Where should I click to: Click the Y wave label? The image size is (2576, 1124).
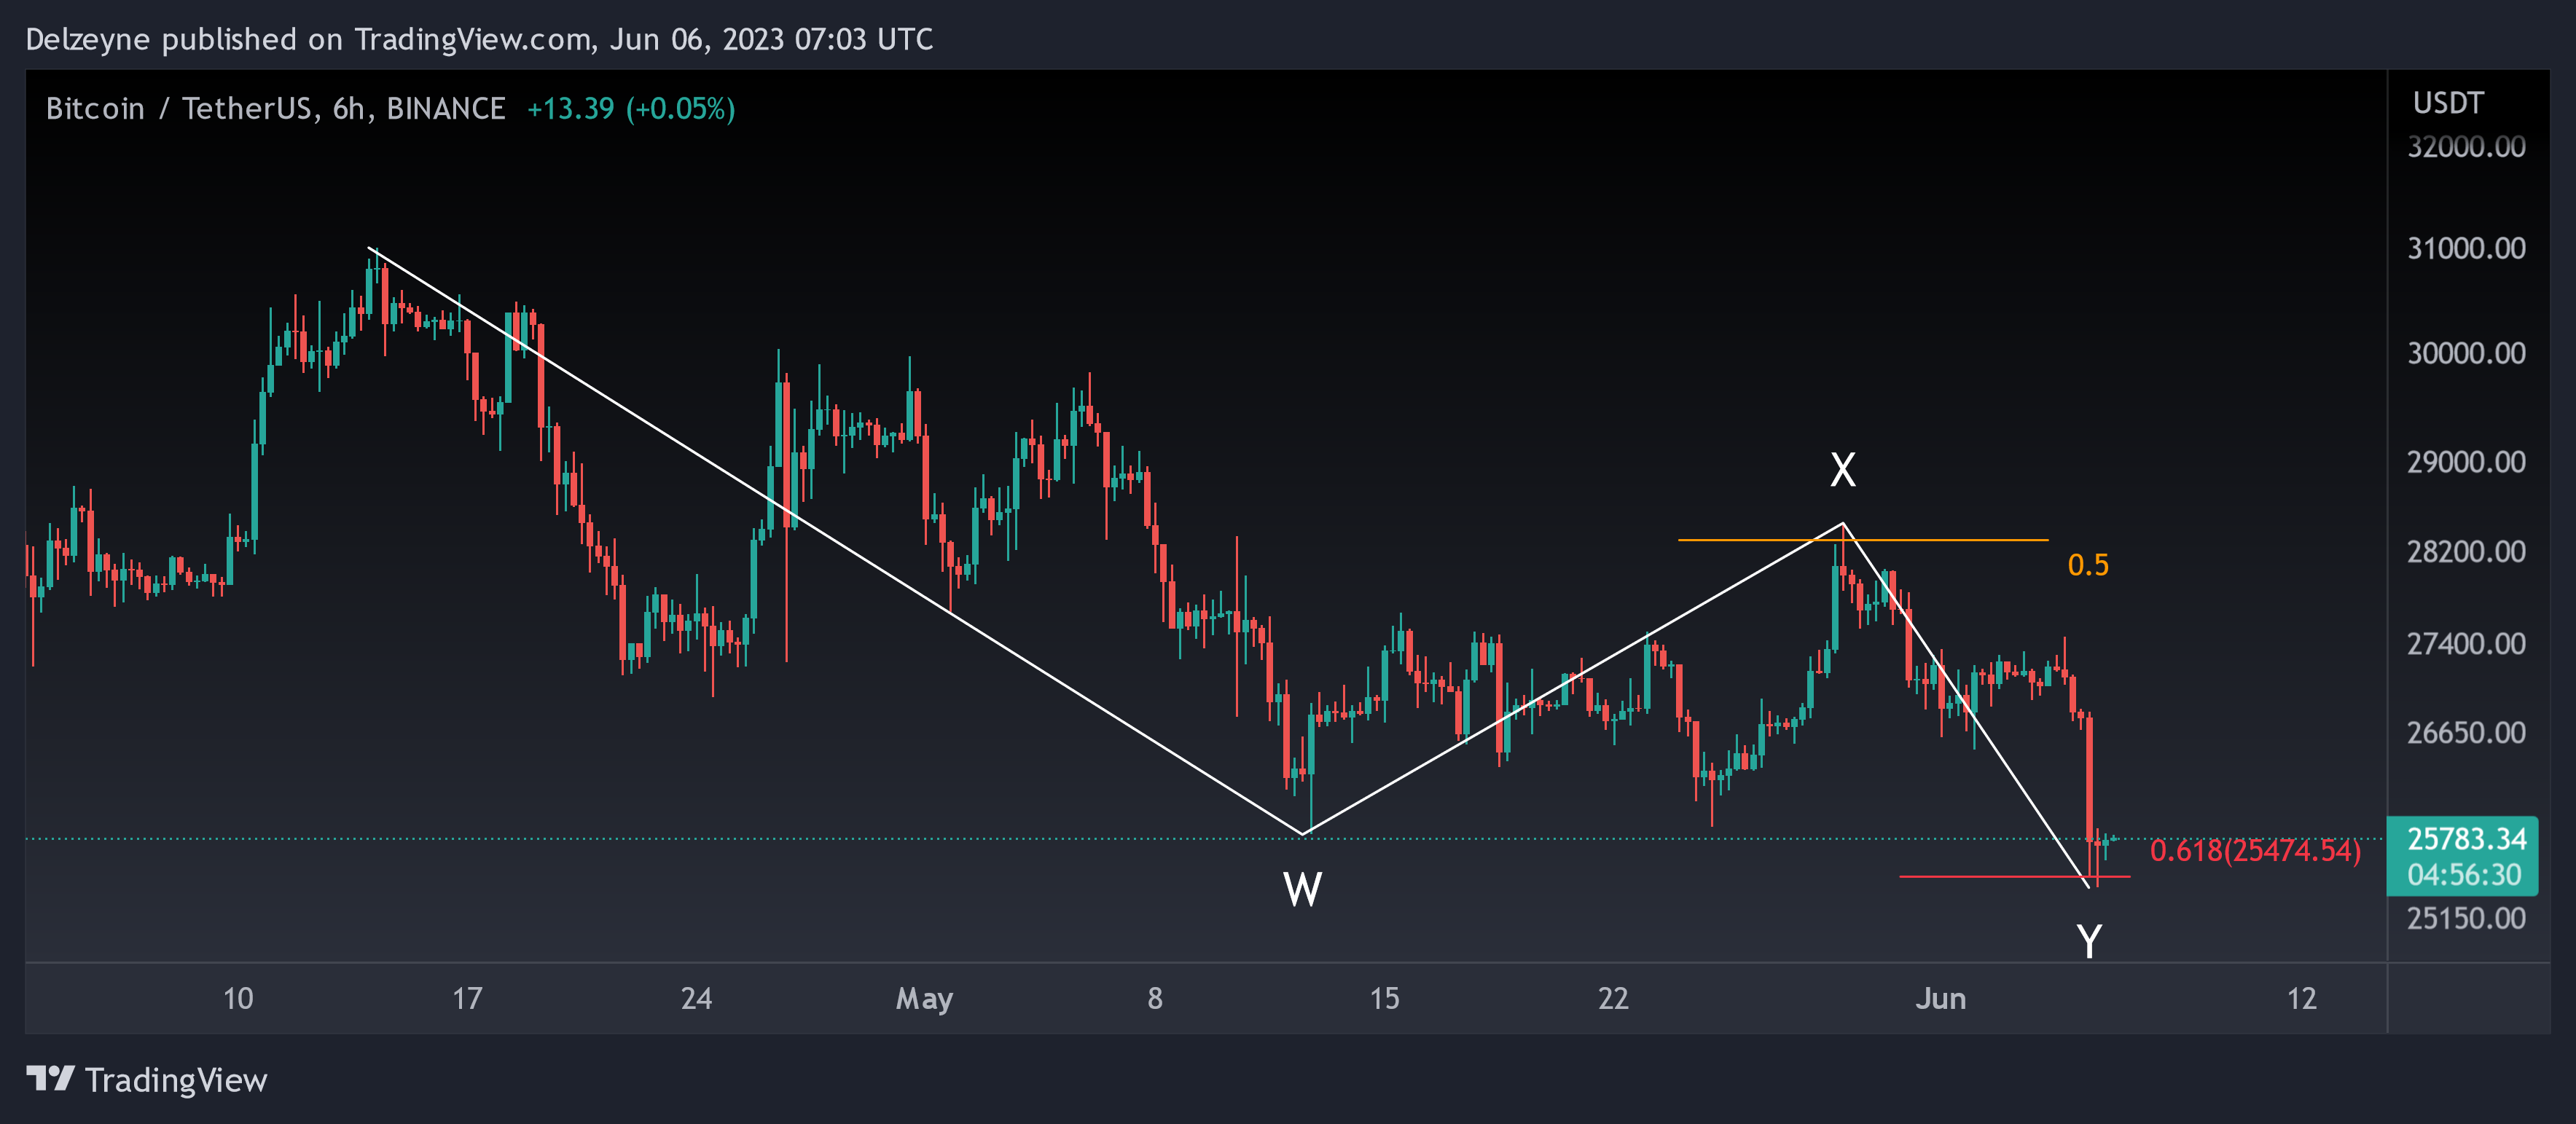point(2089,941)
